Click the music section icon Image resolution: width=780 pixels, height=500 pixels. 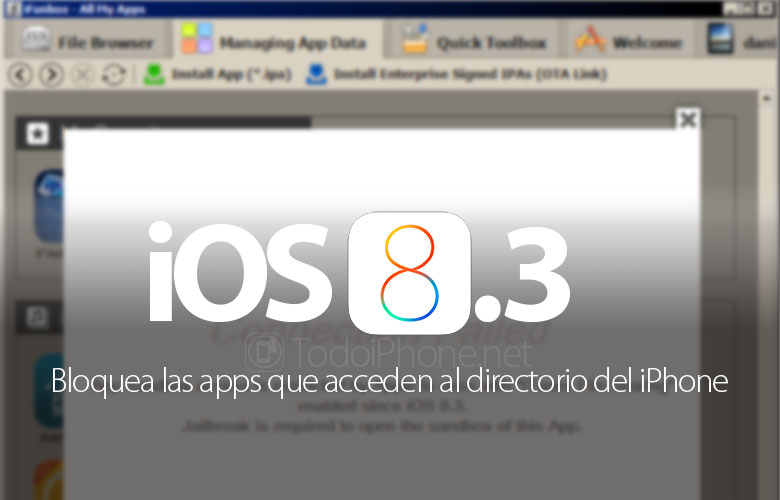[x=37, y=317]
